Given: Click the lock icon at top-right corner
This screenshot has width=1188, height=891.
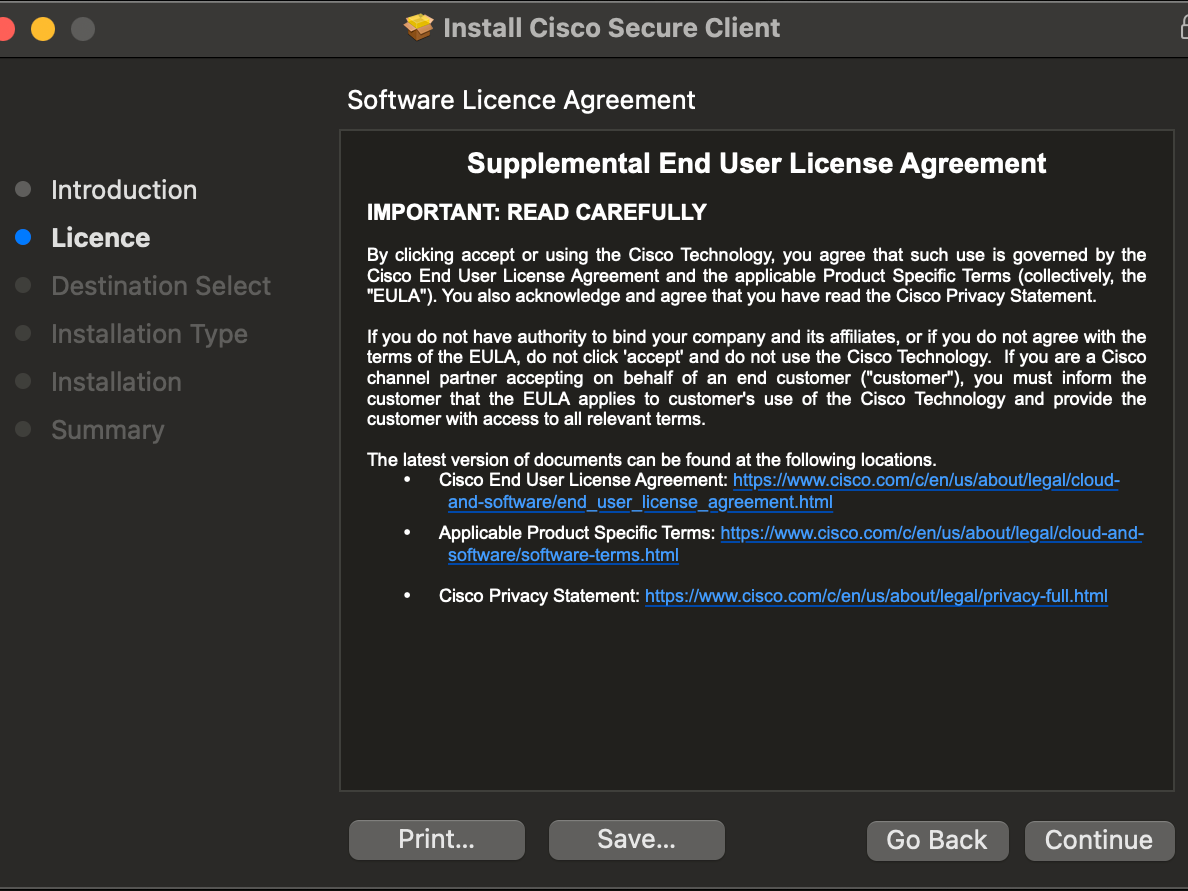Looking at the screenshot, I should click(x=1182, y=28).
